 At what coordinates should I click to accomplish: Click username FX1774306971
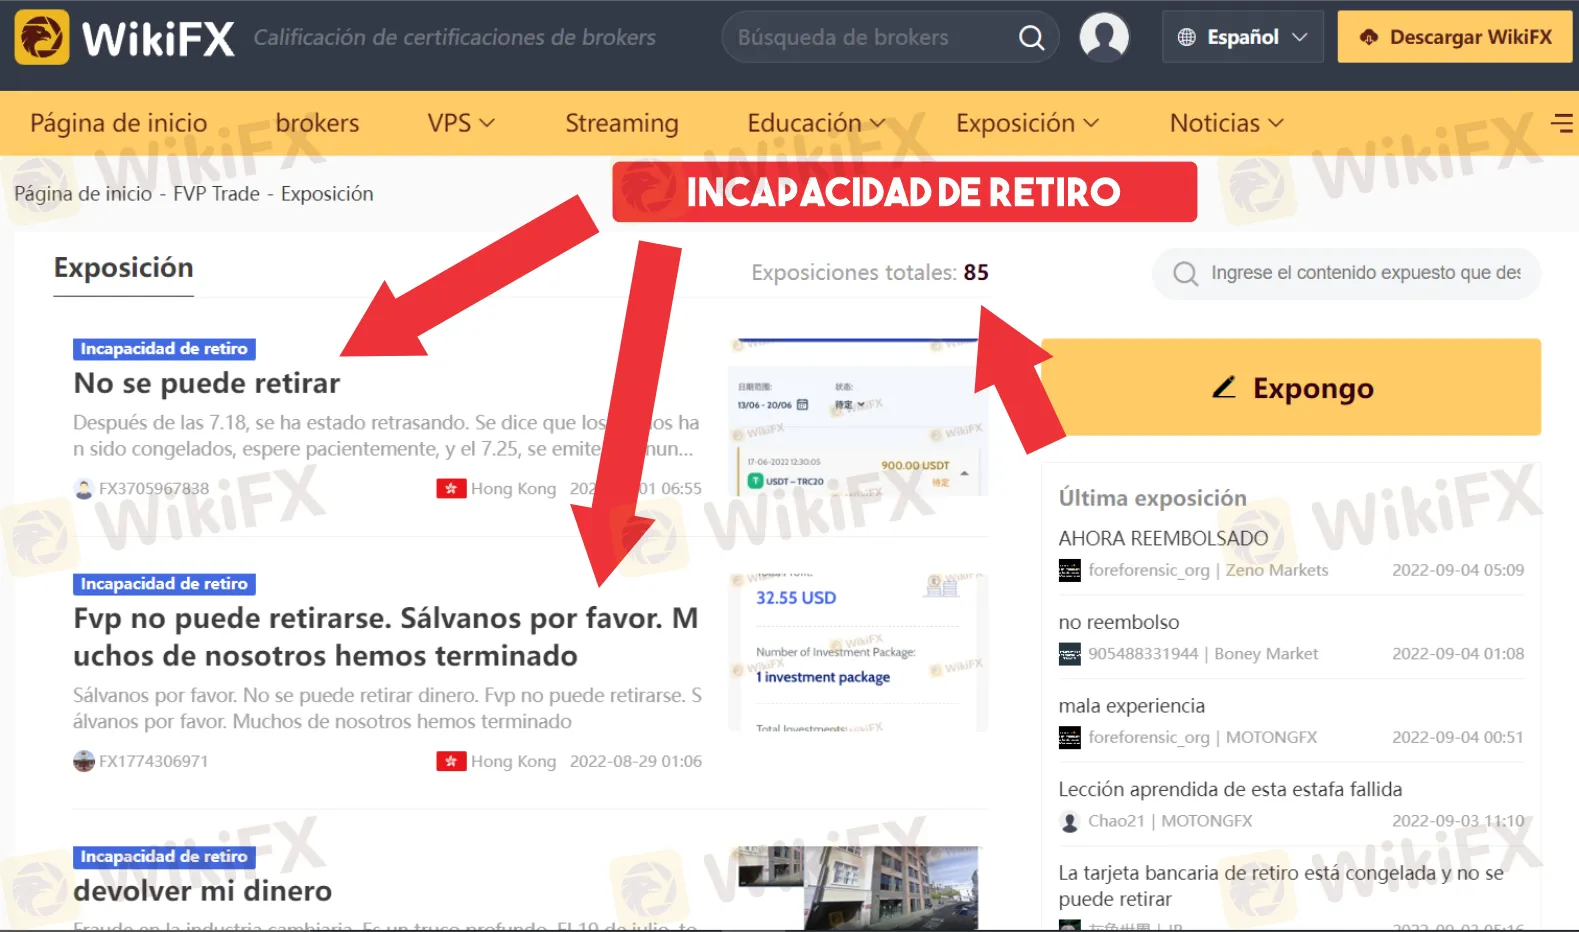click(x=154, y=761)
